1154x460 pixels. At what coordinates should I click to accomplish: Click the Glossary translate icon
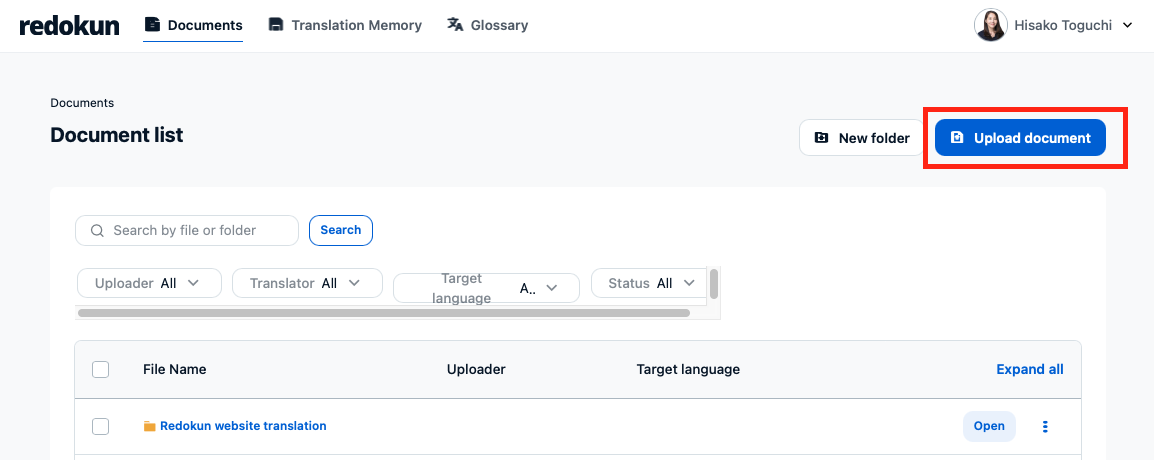(456, 25)
